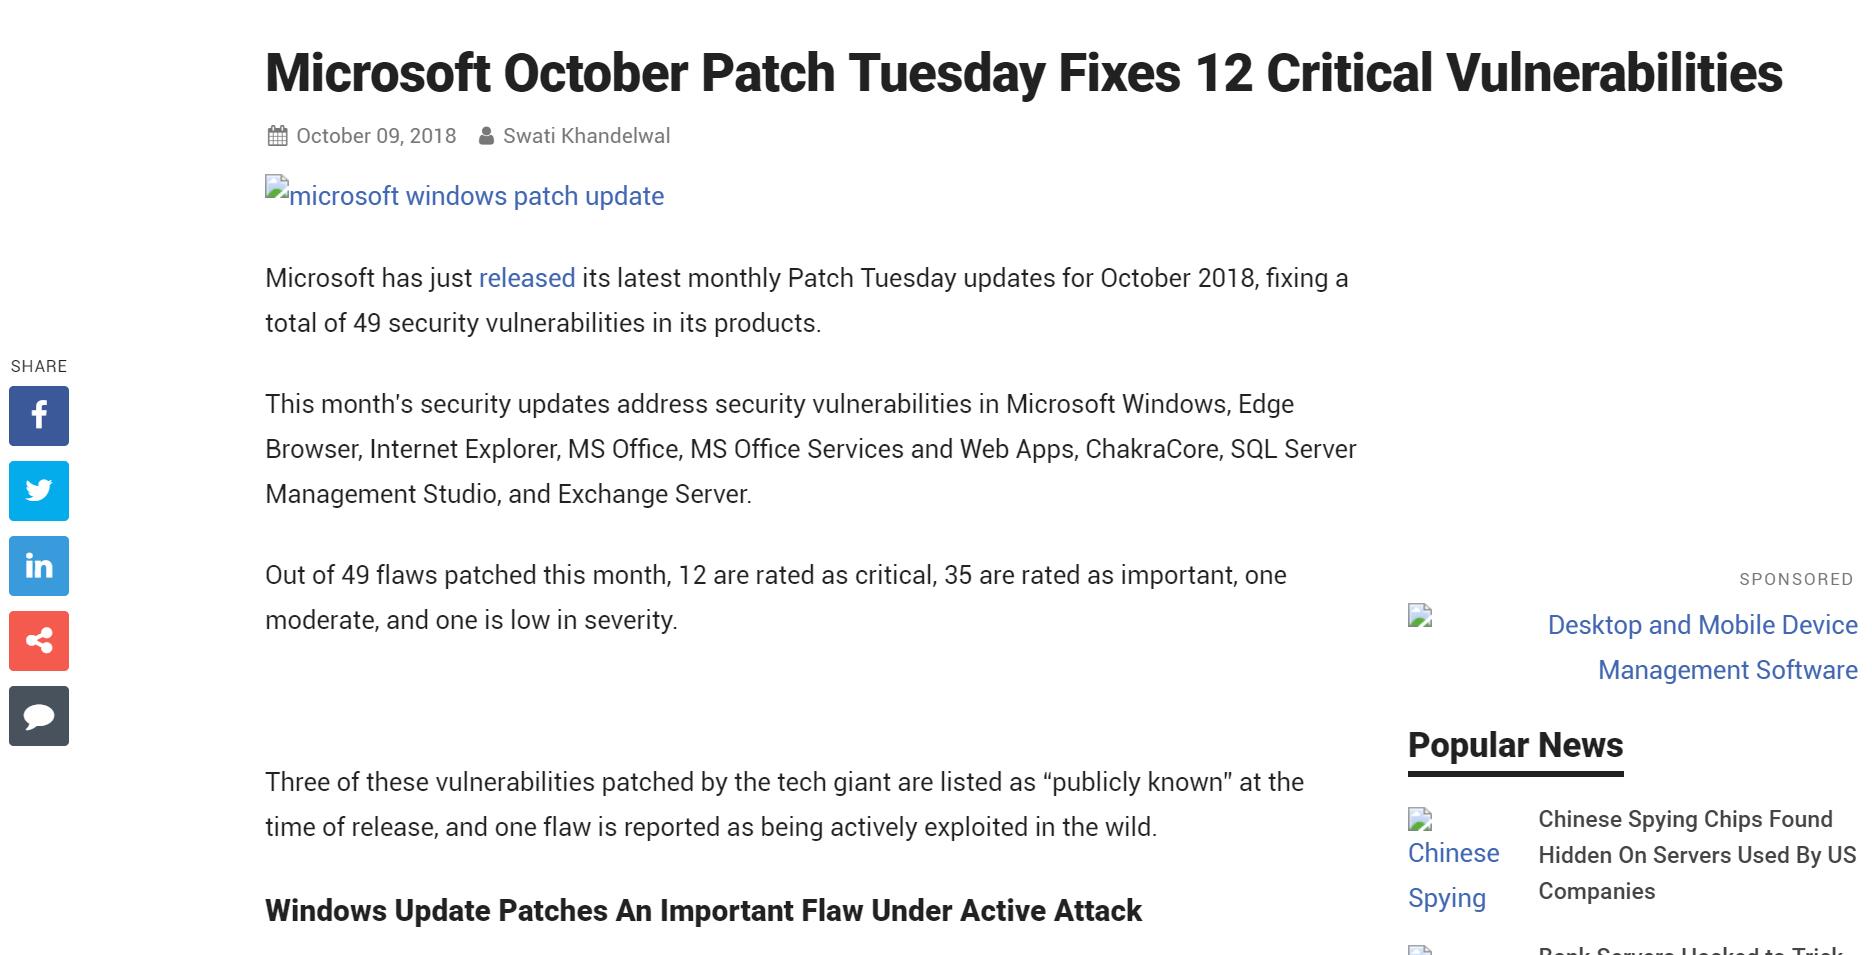This screenshot has width=1872, height=955.
Task: Share article on Facebook
Action: [39, 416]
